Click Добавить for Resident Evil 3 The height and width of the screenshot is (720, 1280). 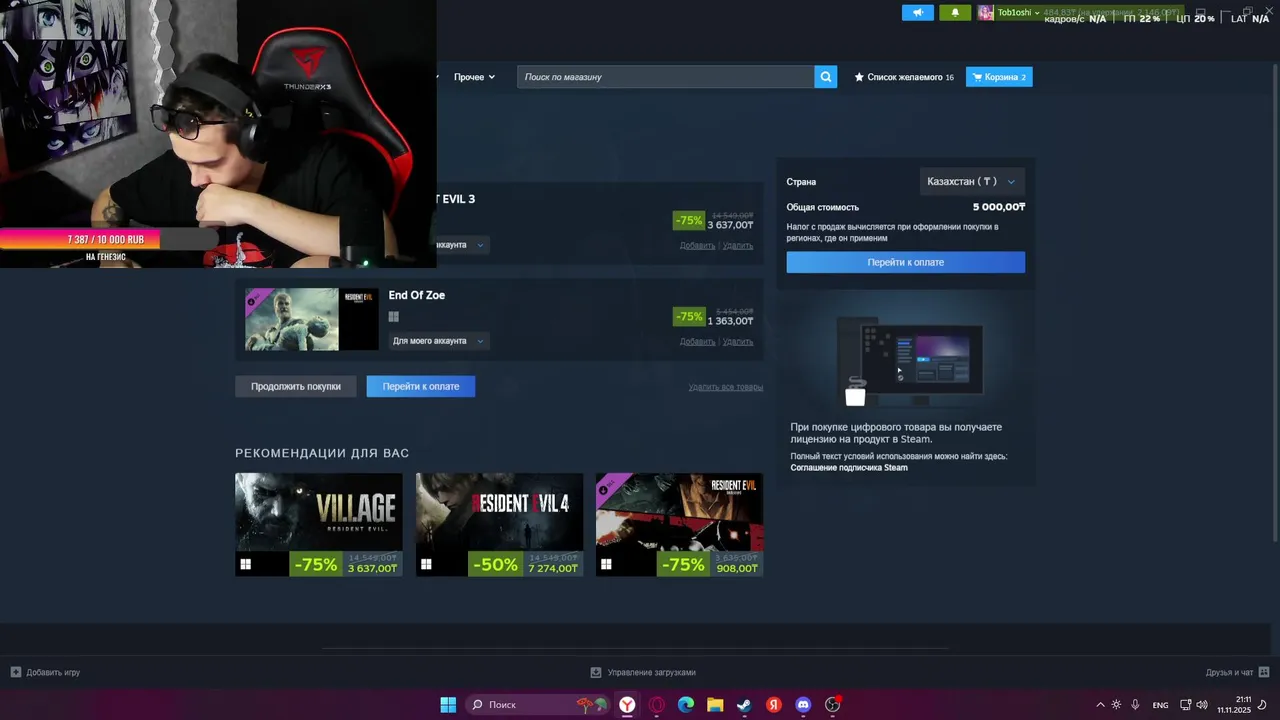[697, 245]
